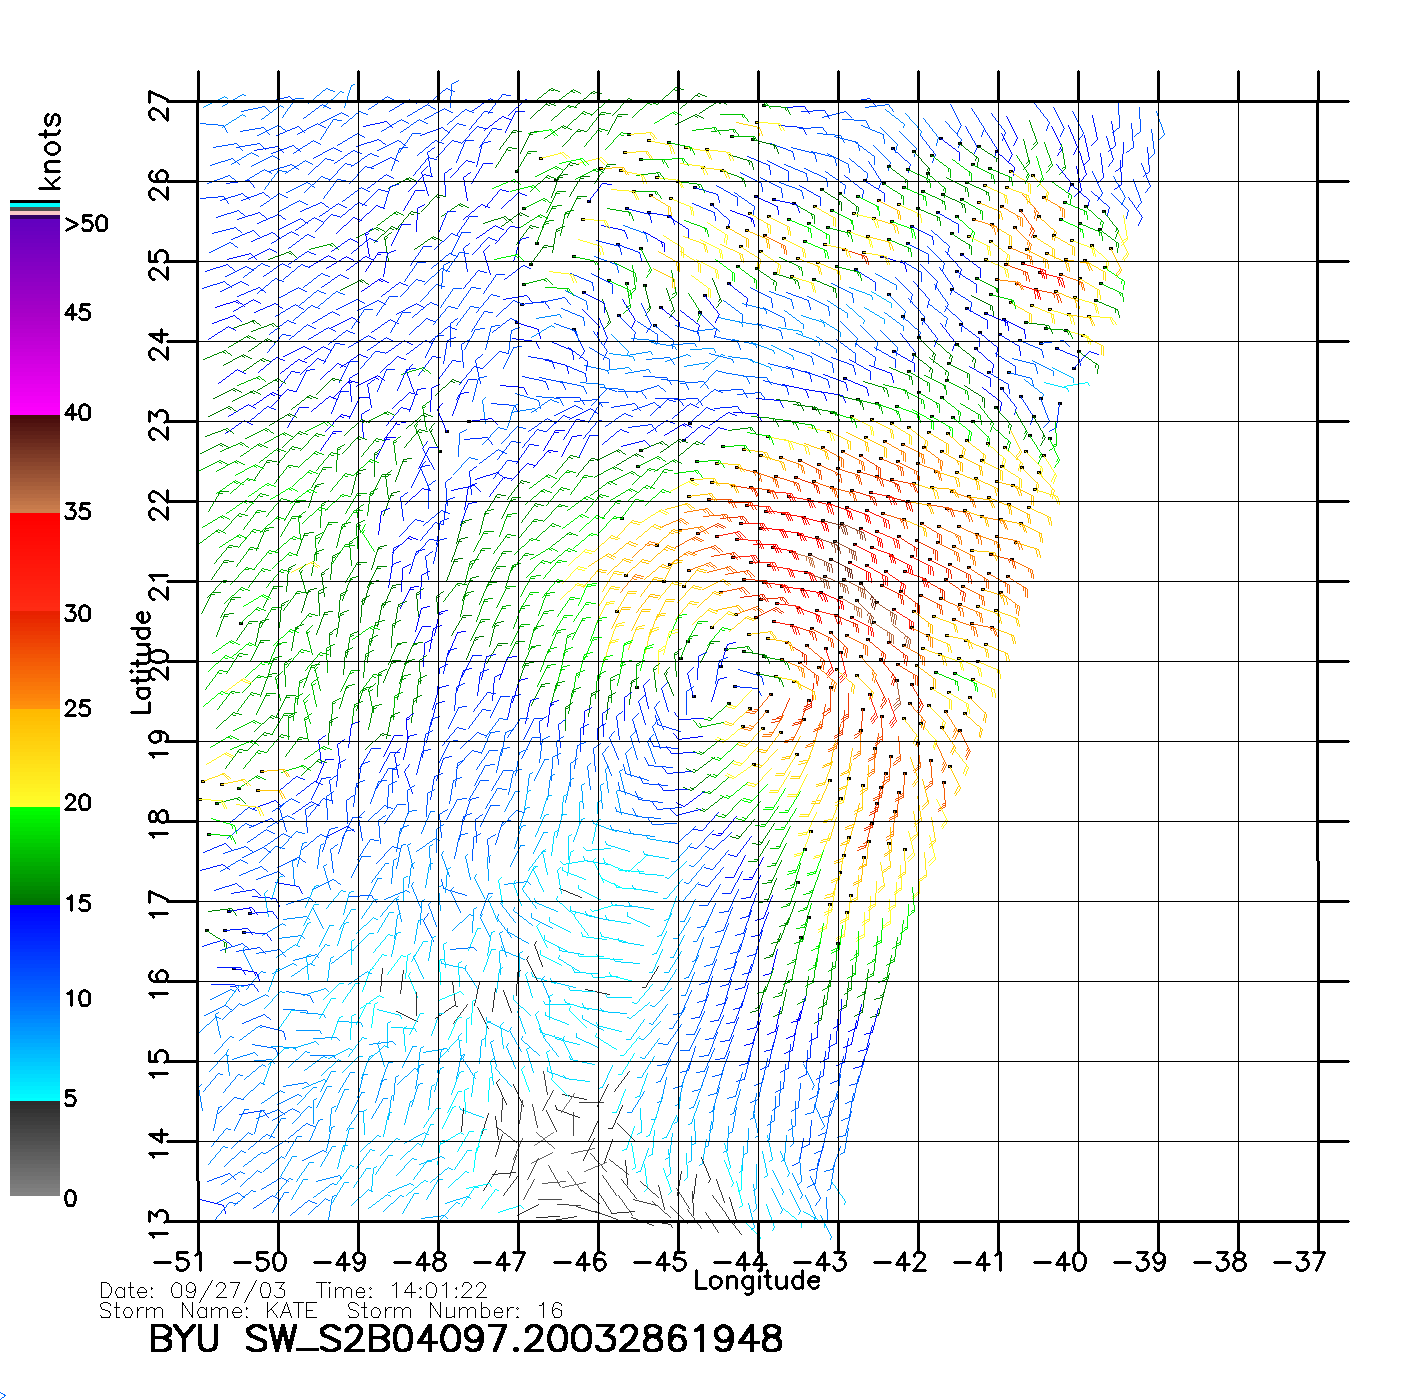Screen dimensions: 1420x1400
Task: Select longitude tick label -49
Action: pos(339,1262)
